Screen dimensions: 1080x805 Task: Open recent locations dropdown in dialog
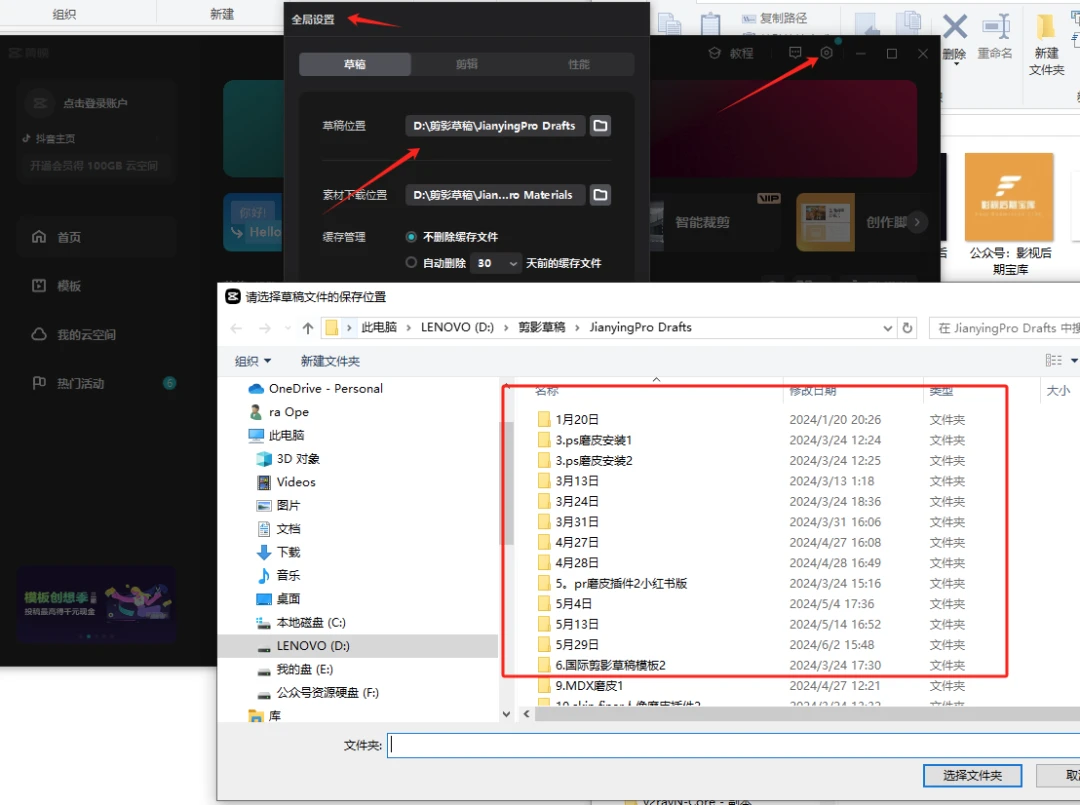tap(287, 328)
